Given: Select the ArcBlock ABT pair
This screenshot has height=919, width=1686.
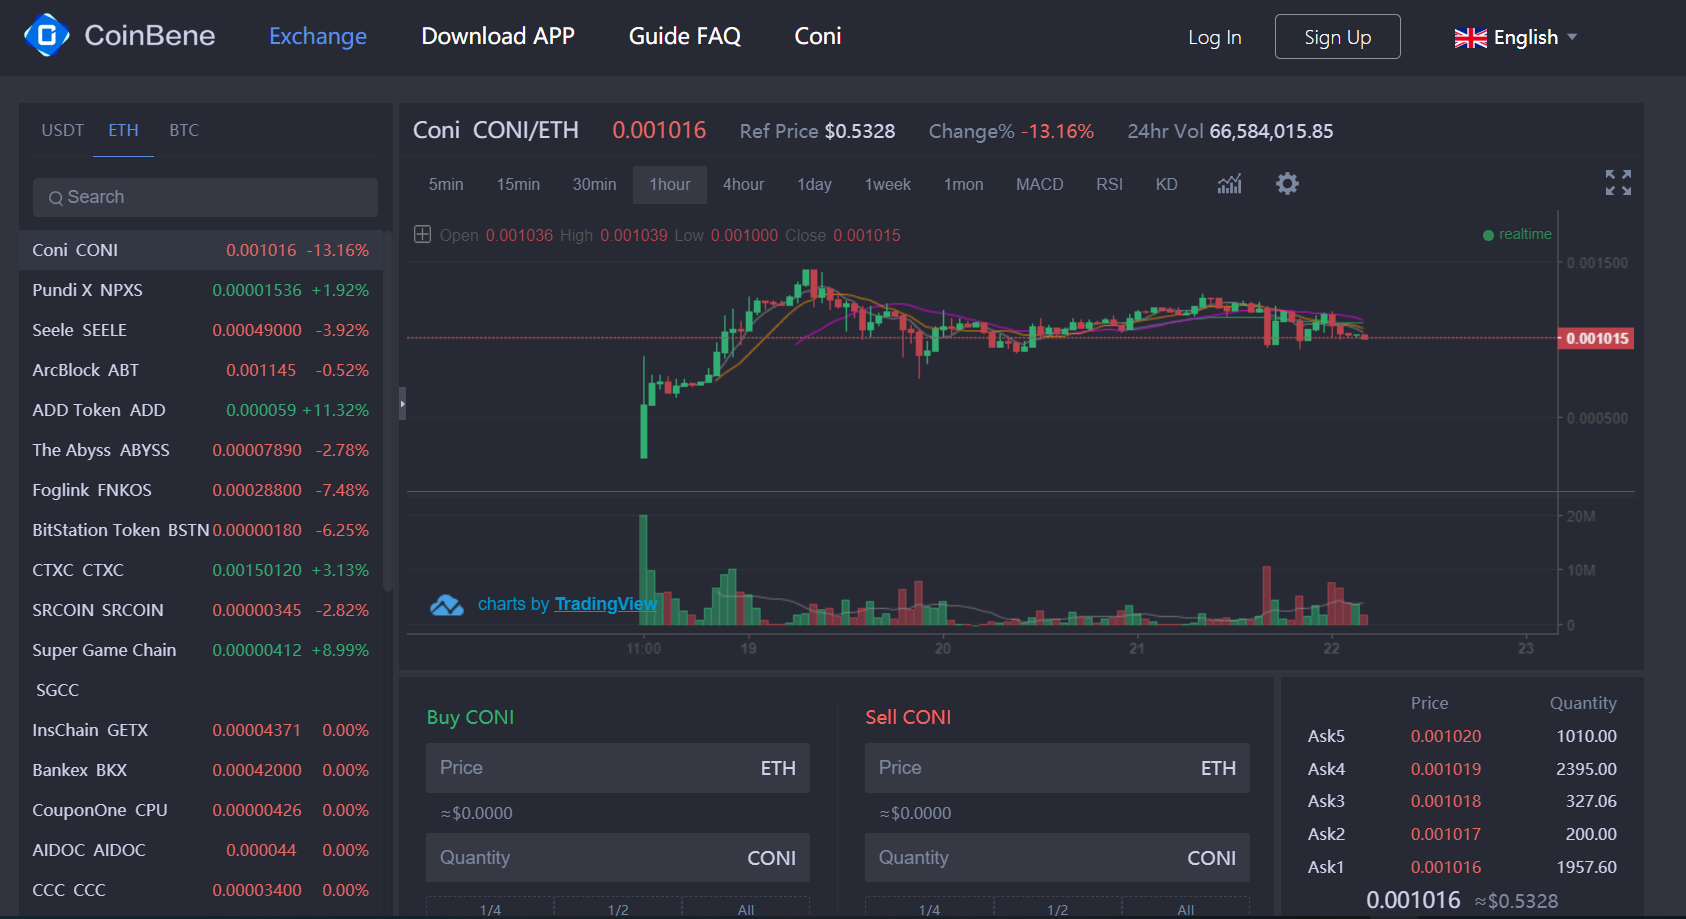Looking at the screenshot, I should click(x=201, y=370).
